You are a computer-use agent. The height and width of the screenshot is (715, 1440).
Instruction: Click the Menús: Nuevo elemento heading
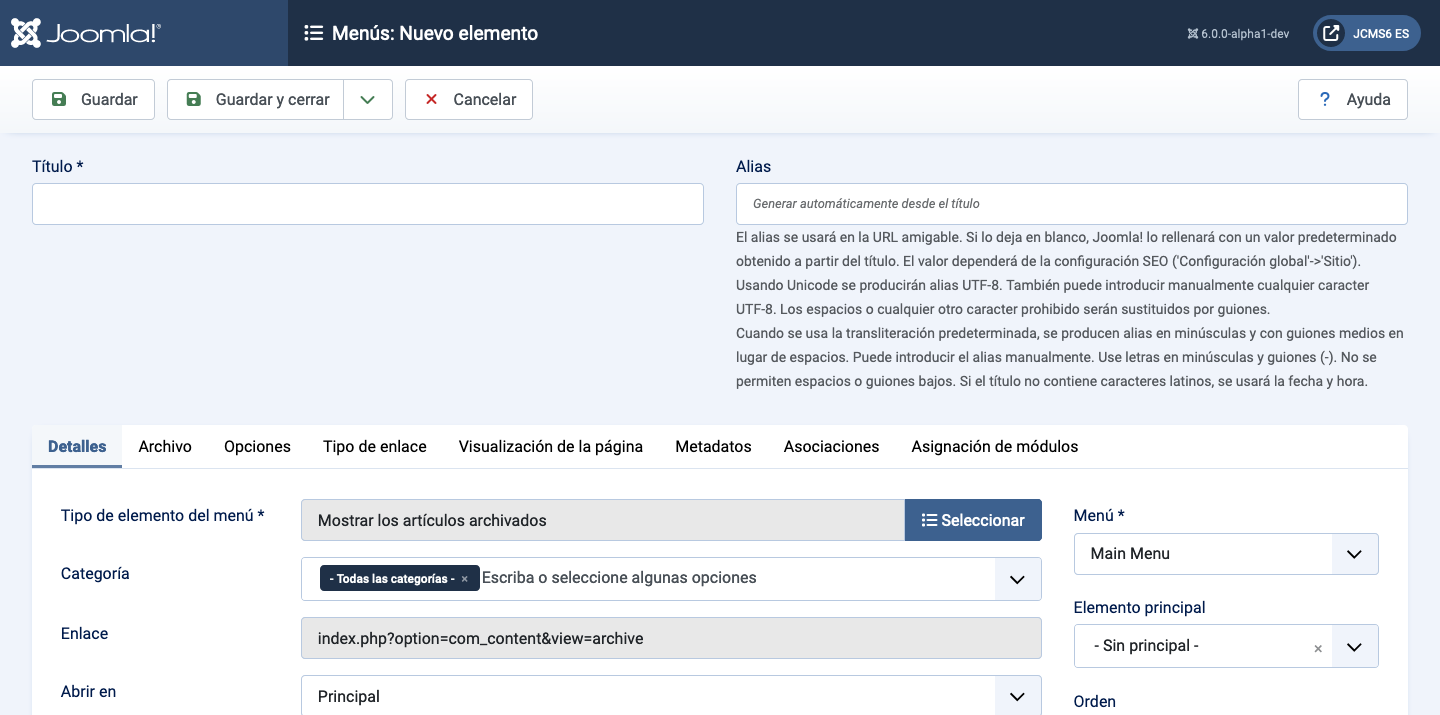tap(435, 33)
